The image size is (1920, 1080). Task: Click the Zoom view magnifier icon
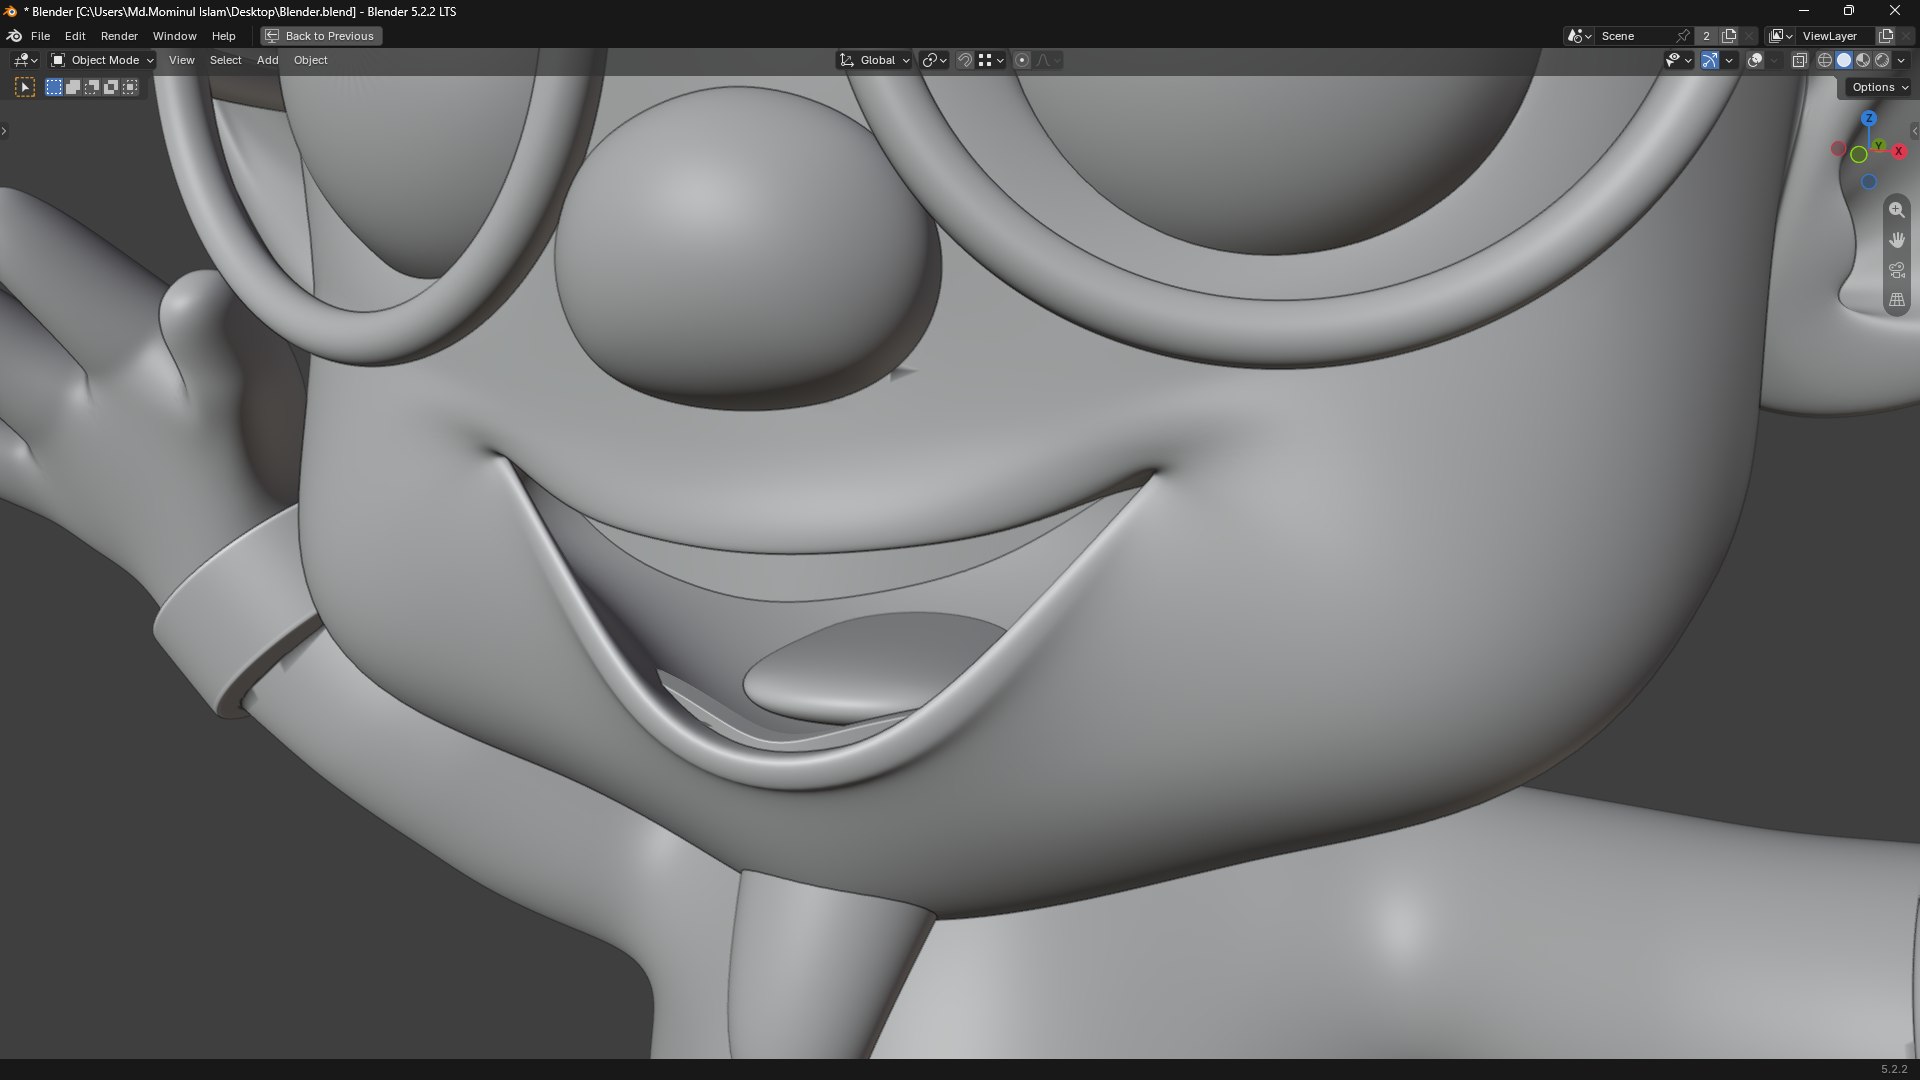coord(1896,210)
